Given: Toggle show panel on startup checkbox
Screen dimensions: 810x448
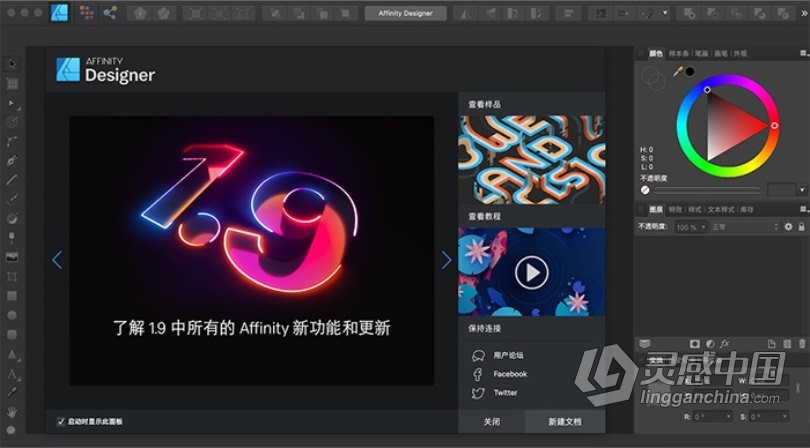Looking at the screenshot, I should 61,422.
